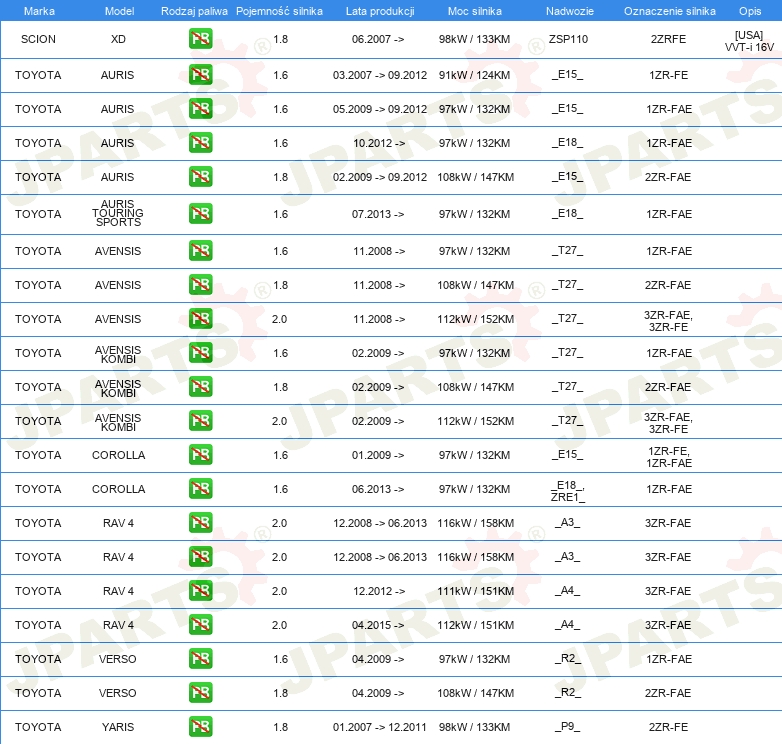Click the fuel icon for AURIS 10.2012 ->
The width and height of the screenshot is (782, 744).
(x=200, y=143)
